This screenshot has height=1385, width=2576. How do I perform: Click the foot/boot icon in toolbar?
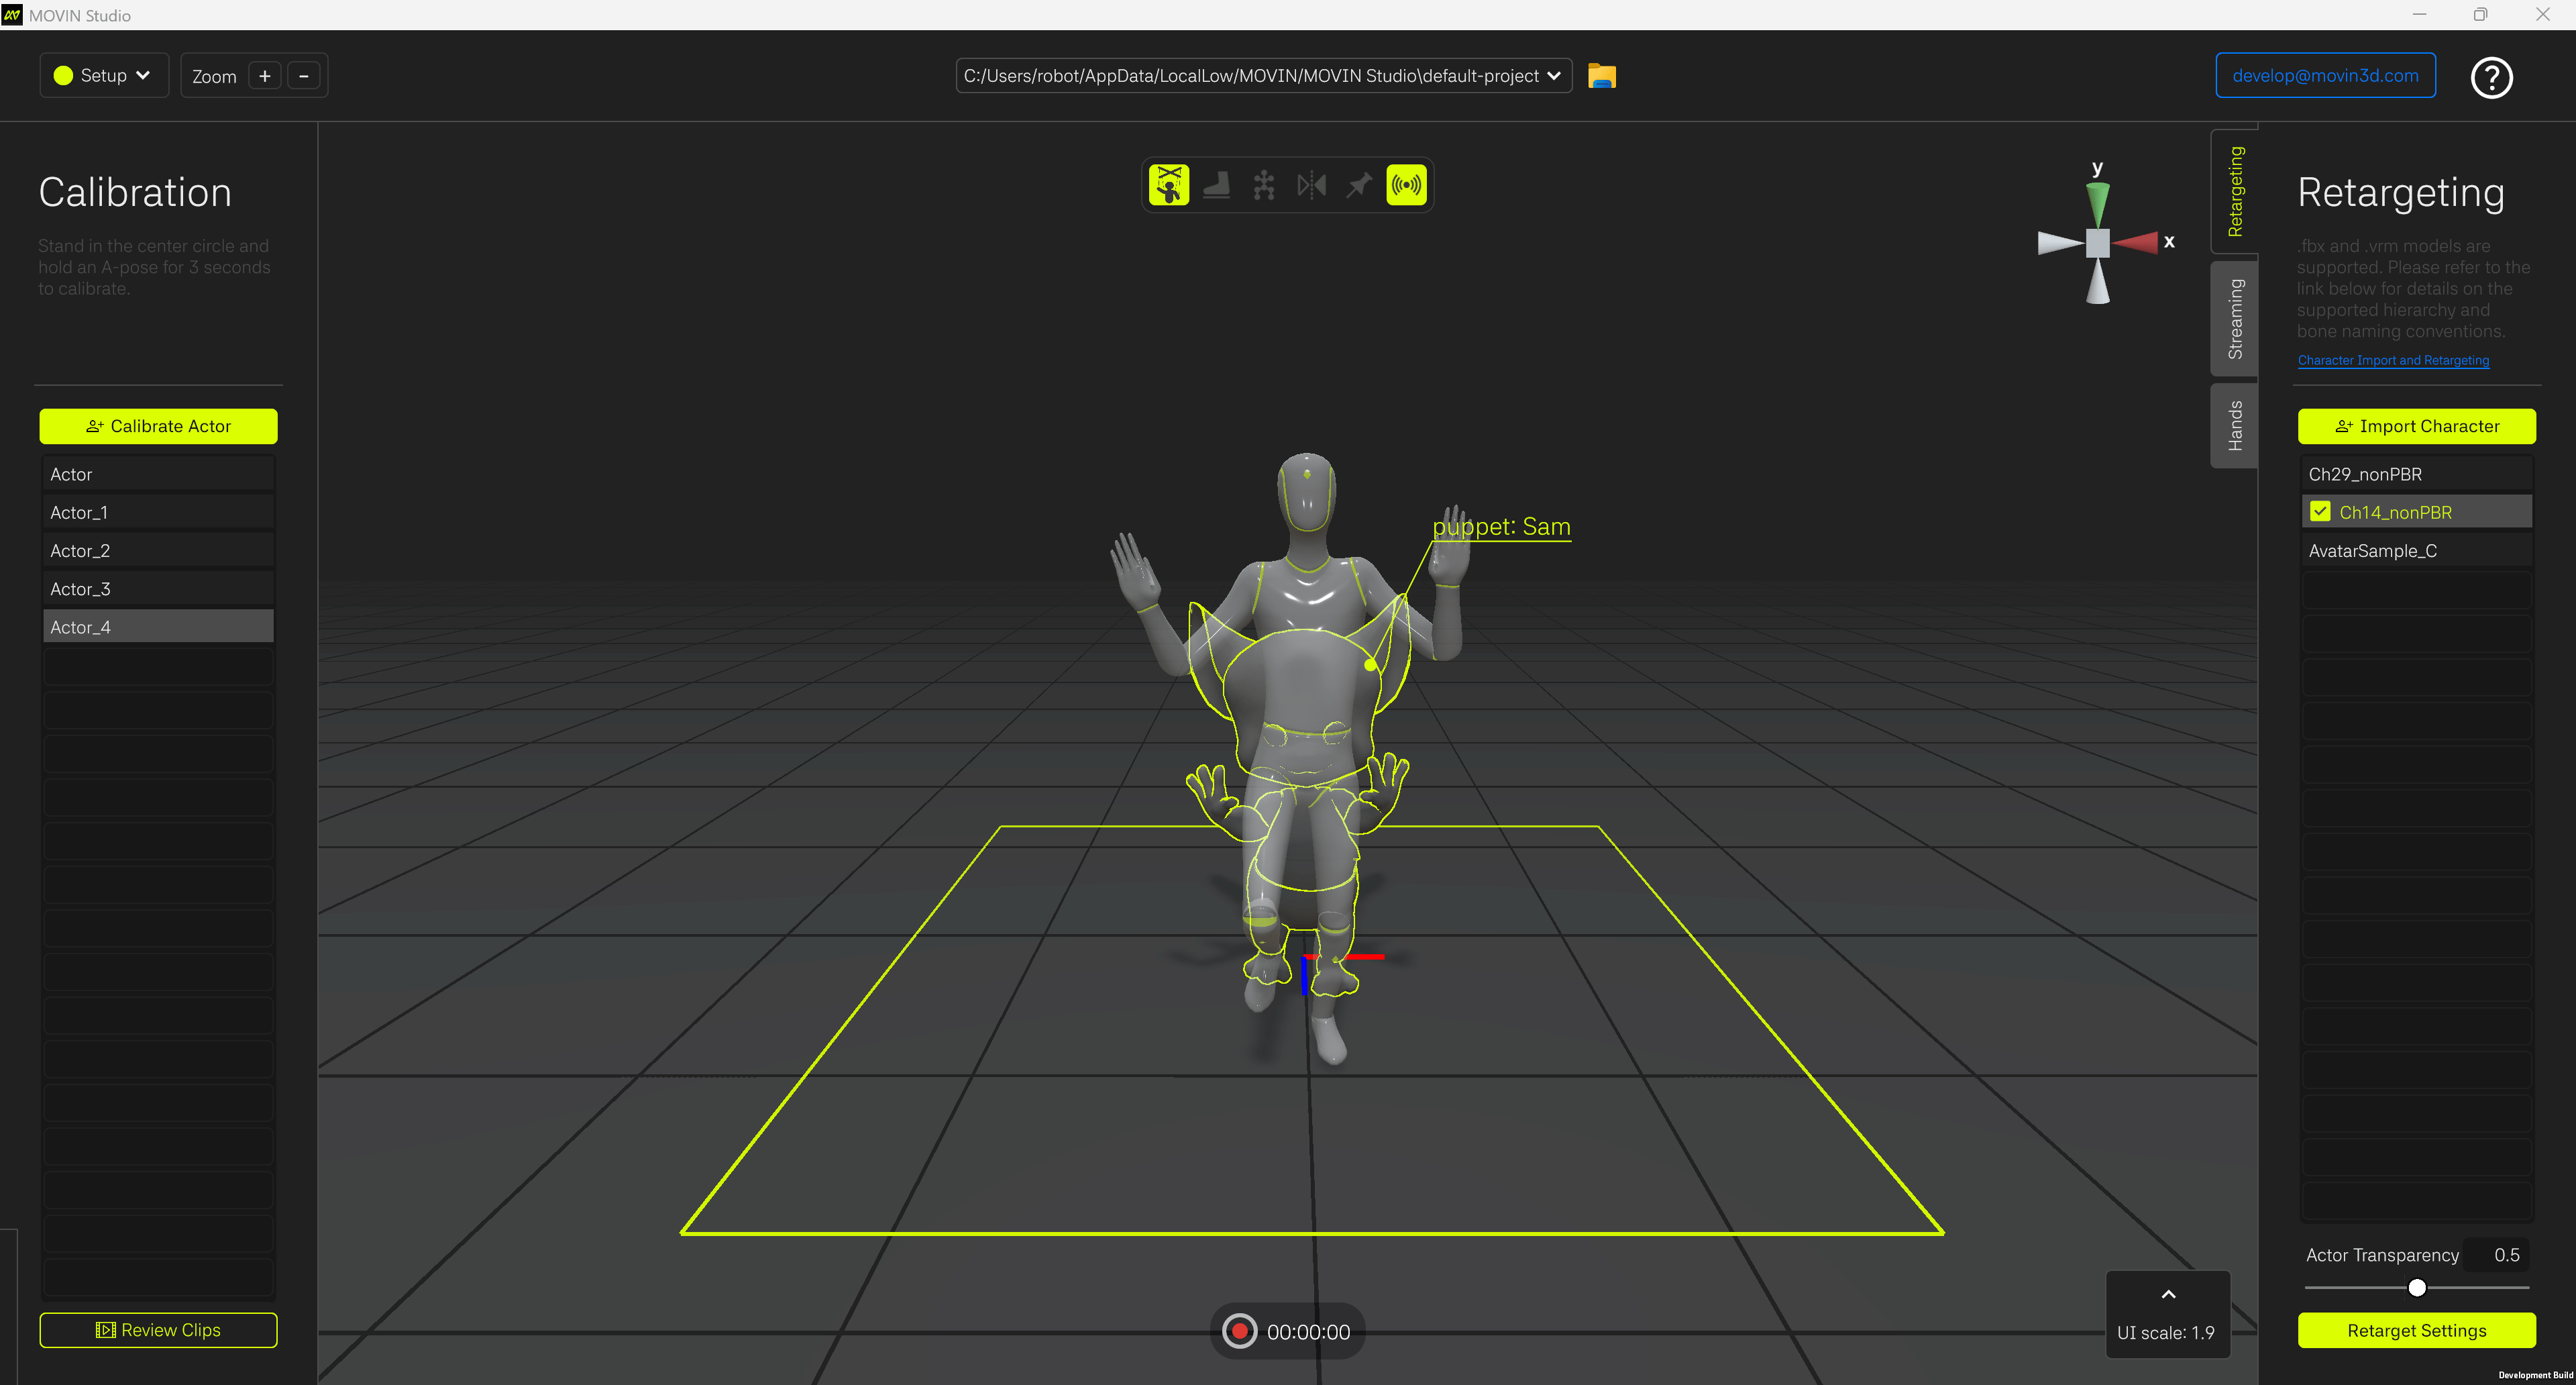tap(1216, 185)
